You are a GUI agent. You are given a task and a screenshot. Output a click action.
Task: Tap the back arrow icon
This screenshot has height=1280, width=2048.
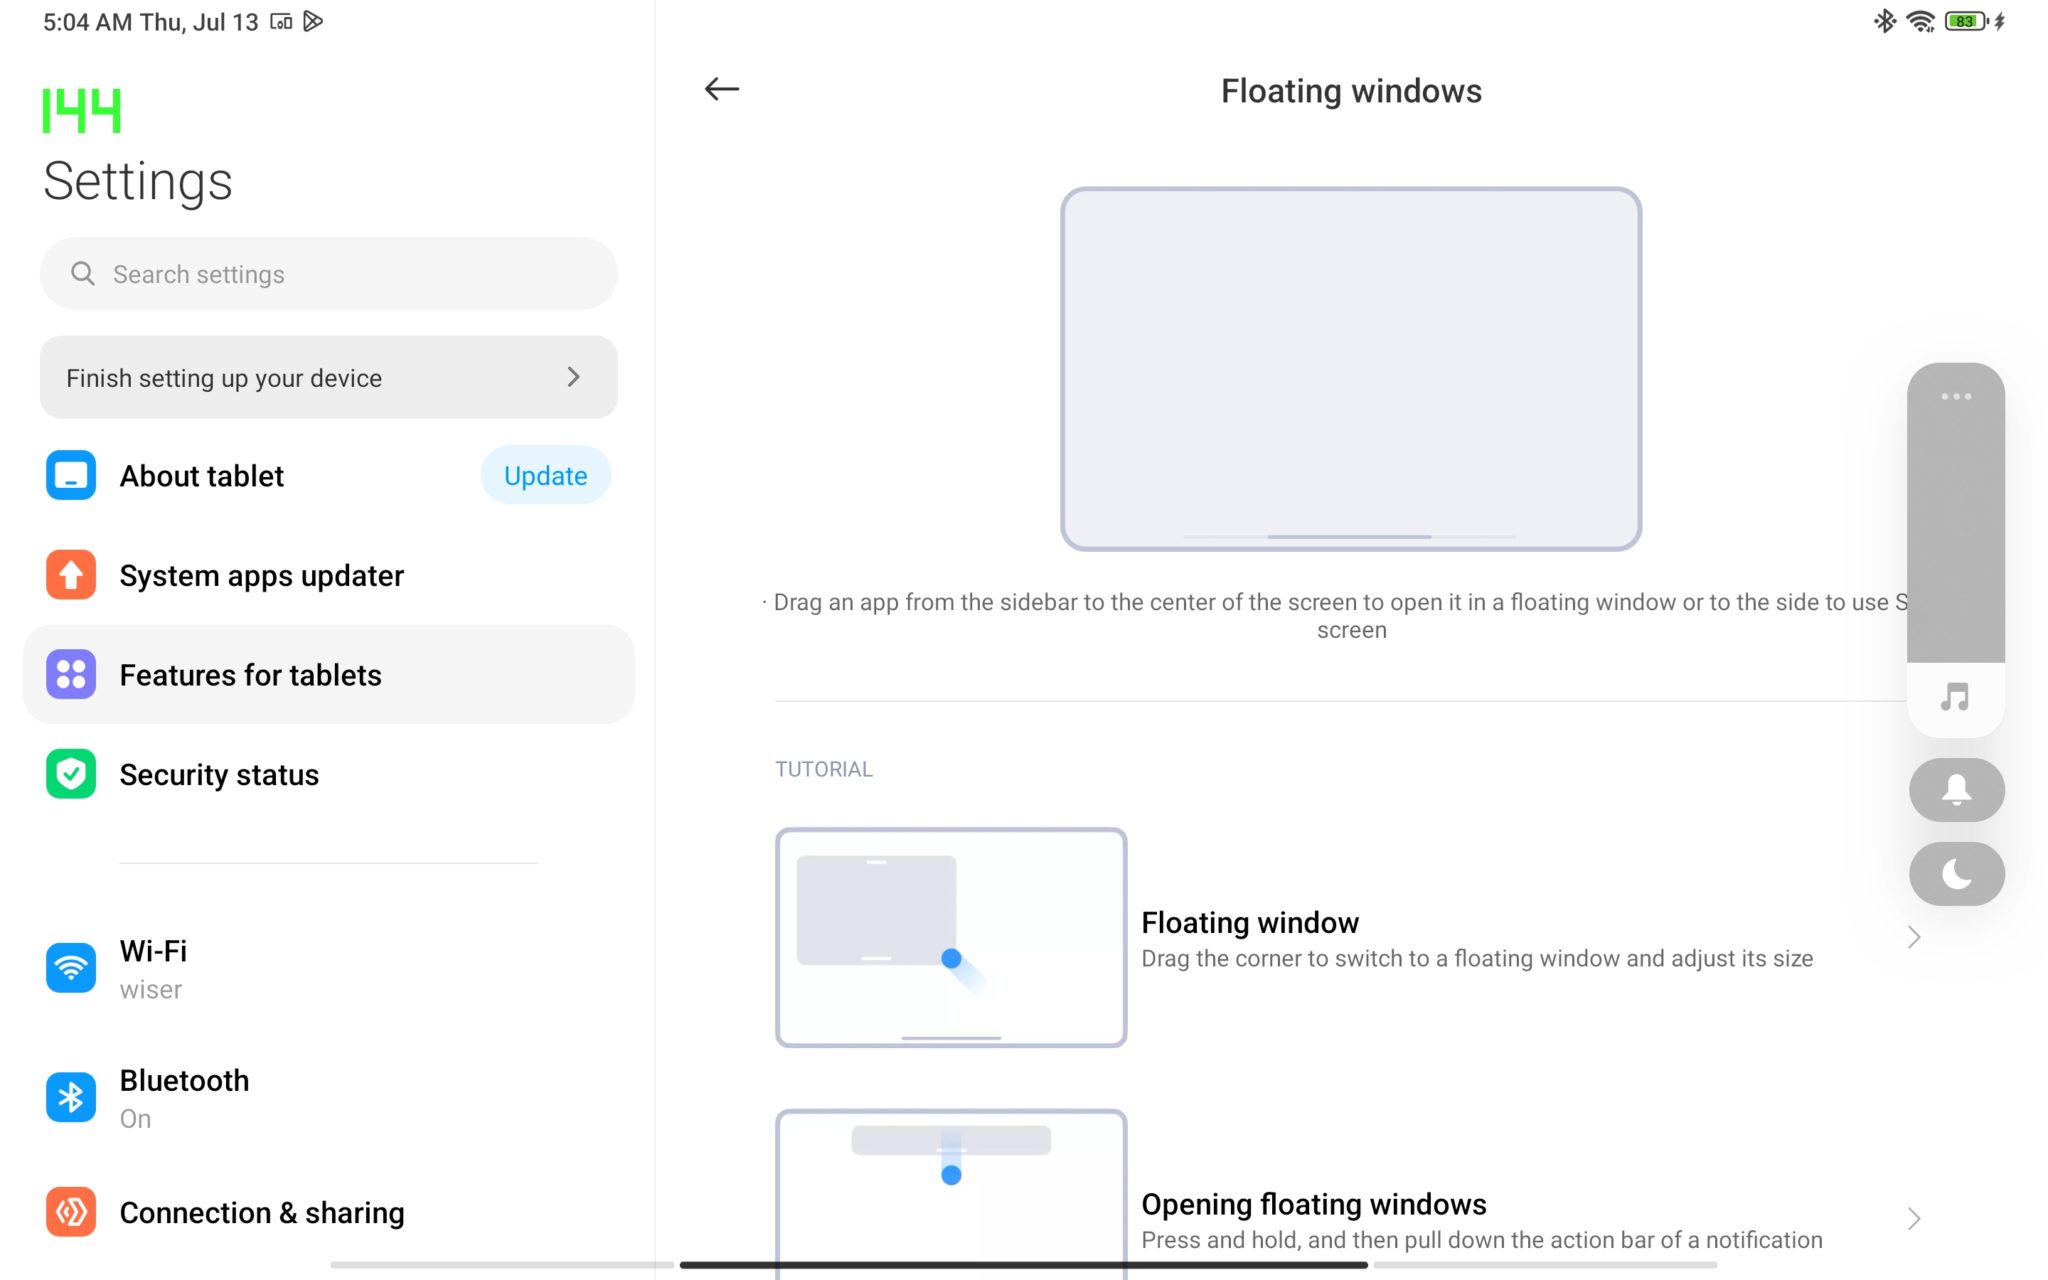click(721, 89)
